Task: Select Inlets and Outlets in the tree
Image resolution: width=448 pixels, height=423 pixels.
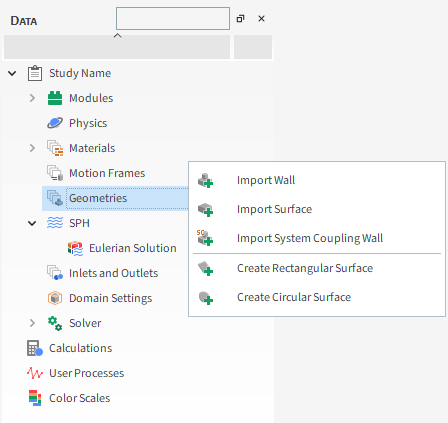Action: pyautogui.click(x=113, y=273)
